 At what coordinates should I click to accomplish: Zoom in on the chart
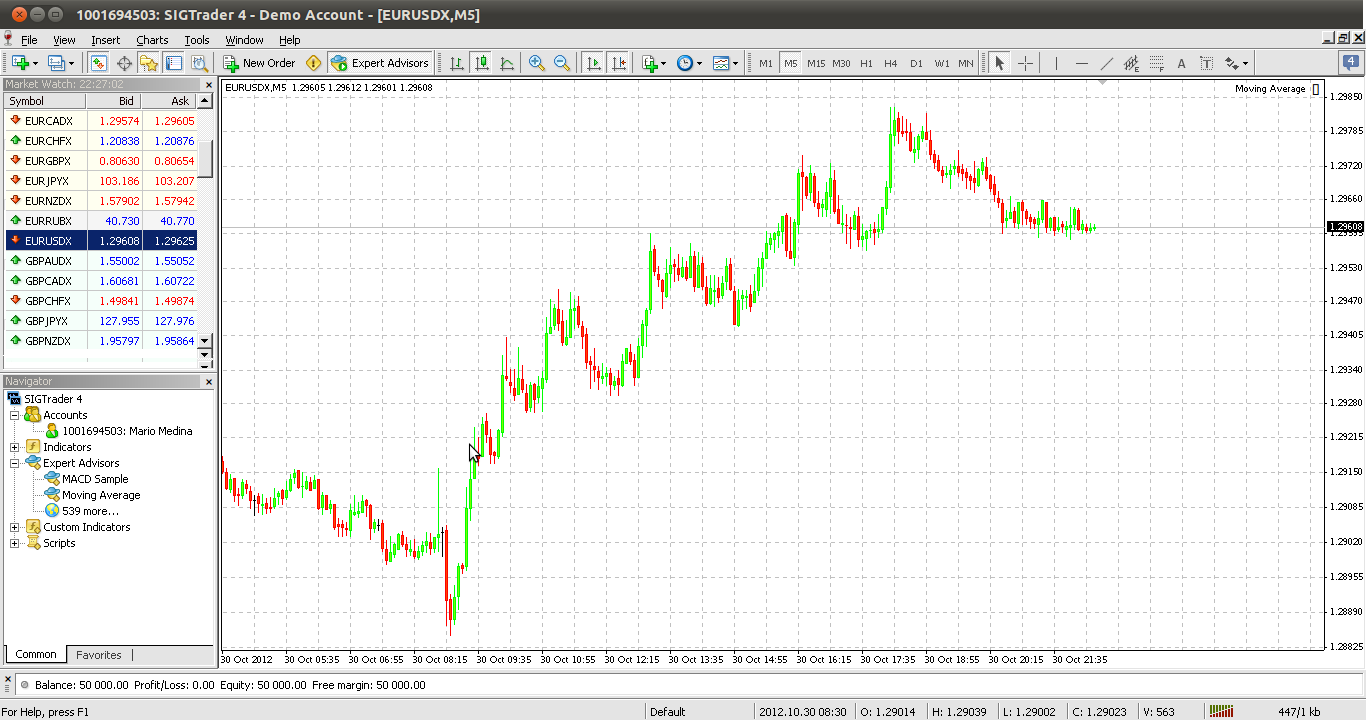pyautogui.click(x=537, y=62)
